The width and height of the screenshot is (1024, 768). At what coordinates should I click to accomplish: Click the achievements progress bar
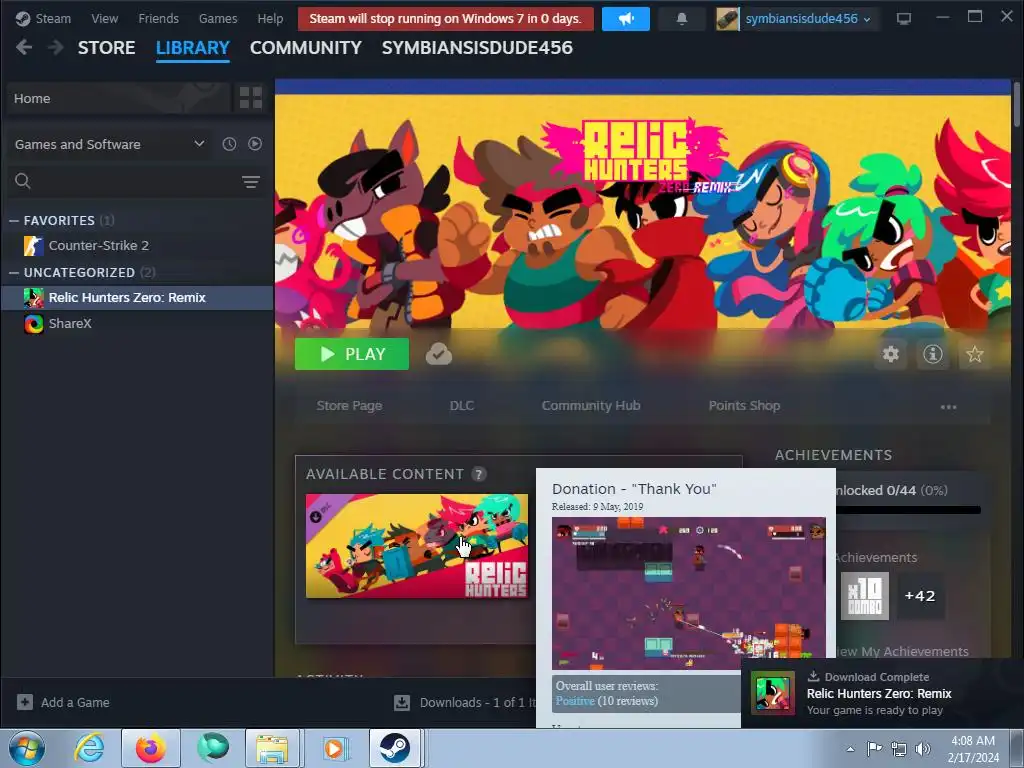[908, 510]
